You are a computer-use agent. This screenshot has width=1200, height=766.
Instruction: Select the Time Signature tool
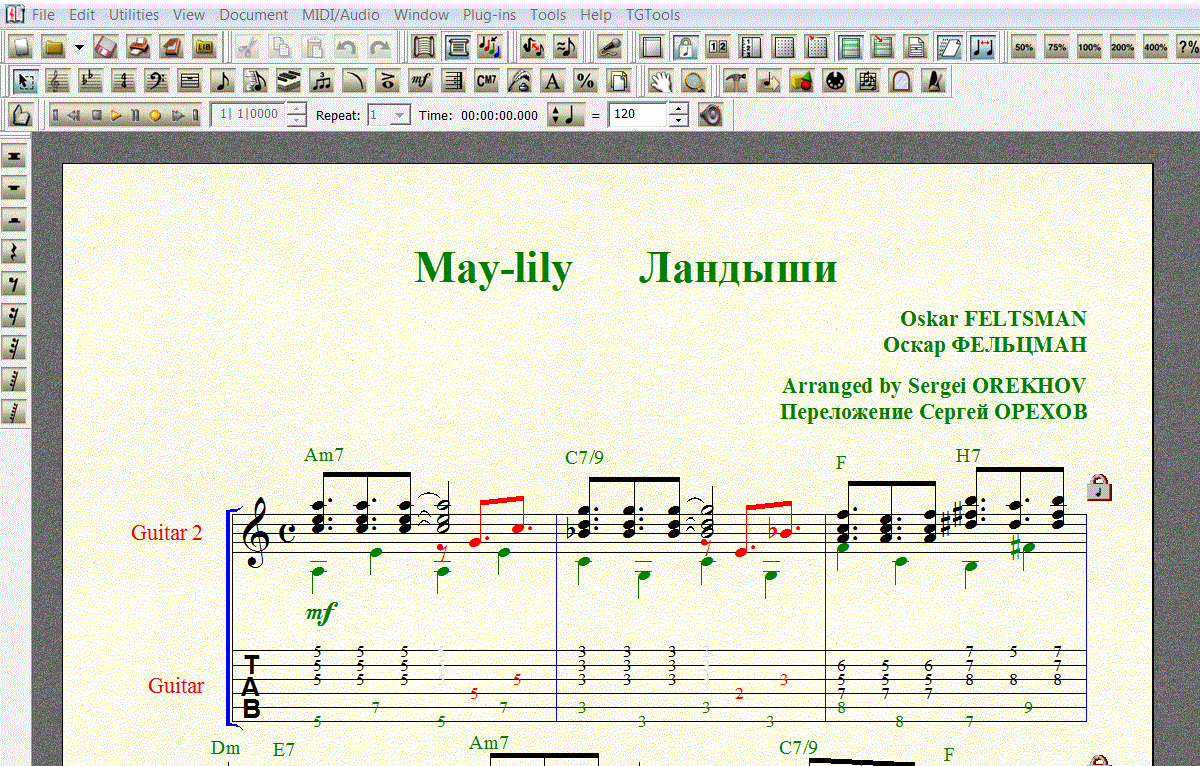pyautogui.click(x=124, y=81)
